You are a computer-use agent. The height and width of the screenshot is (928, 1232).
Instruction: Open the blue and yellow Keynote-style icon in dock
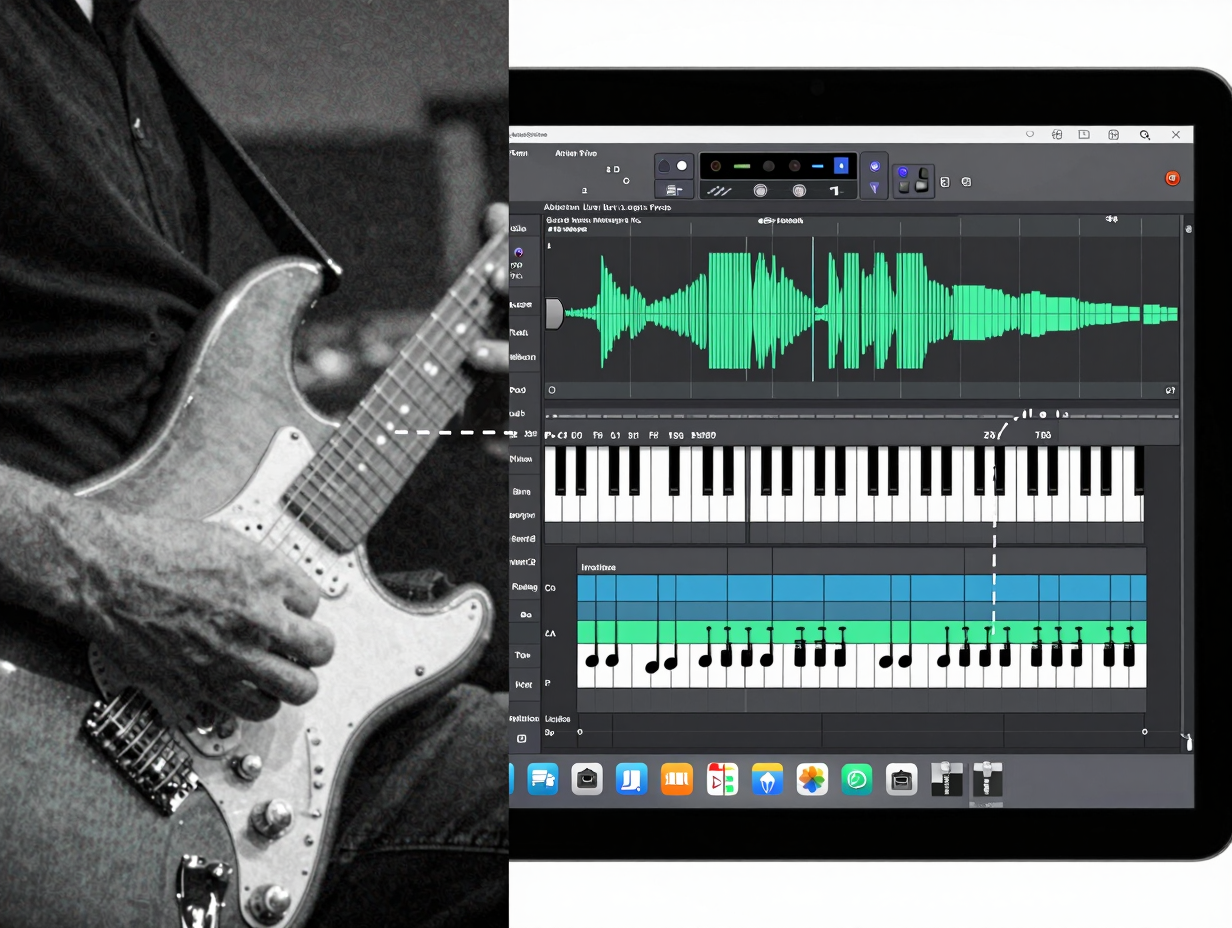767,779
